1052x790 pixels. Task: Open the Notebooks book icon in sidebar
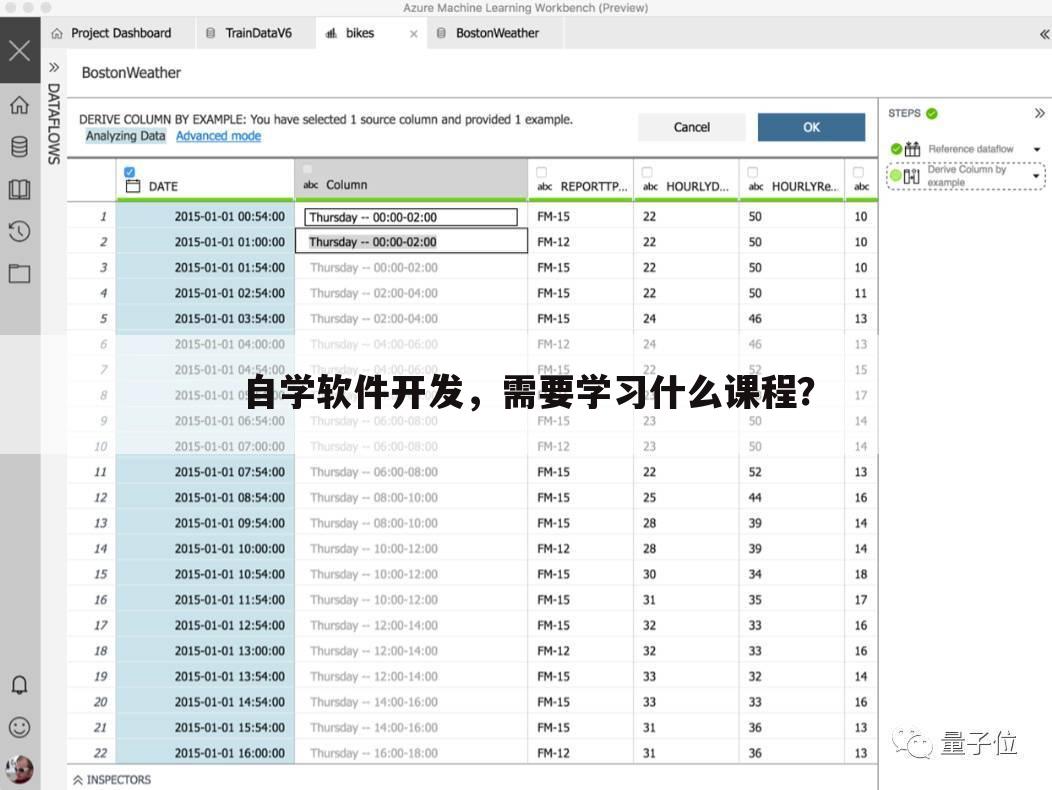19,189
